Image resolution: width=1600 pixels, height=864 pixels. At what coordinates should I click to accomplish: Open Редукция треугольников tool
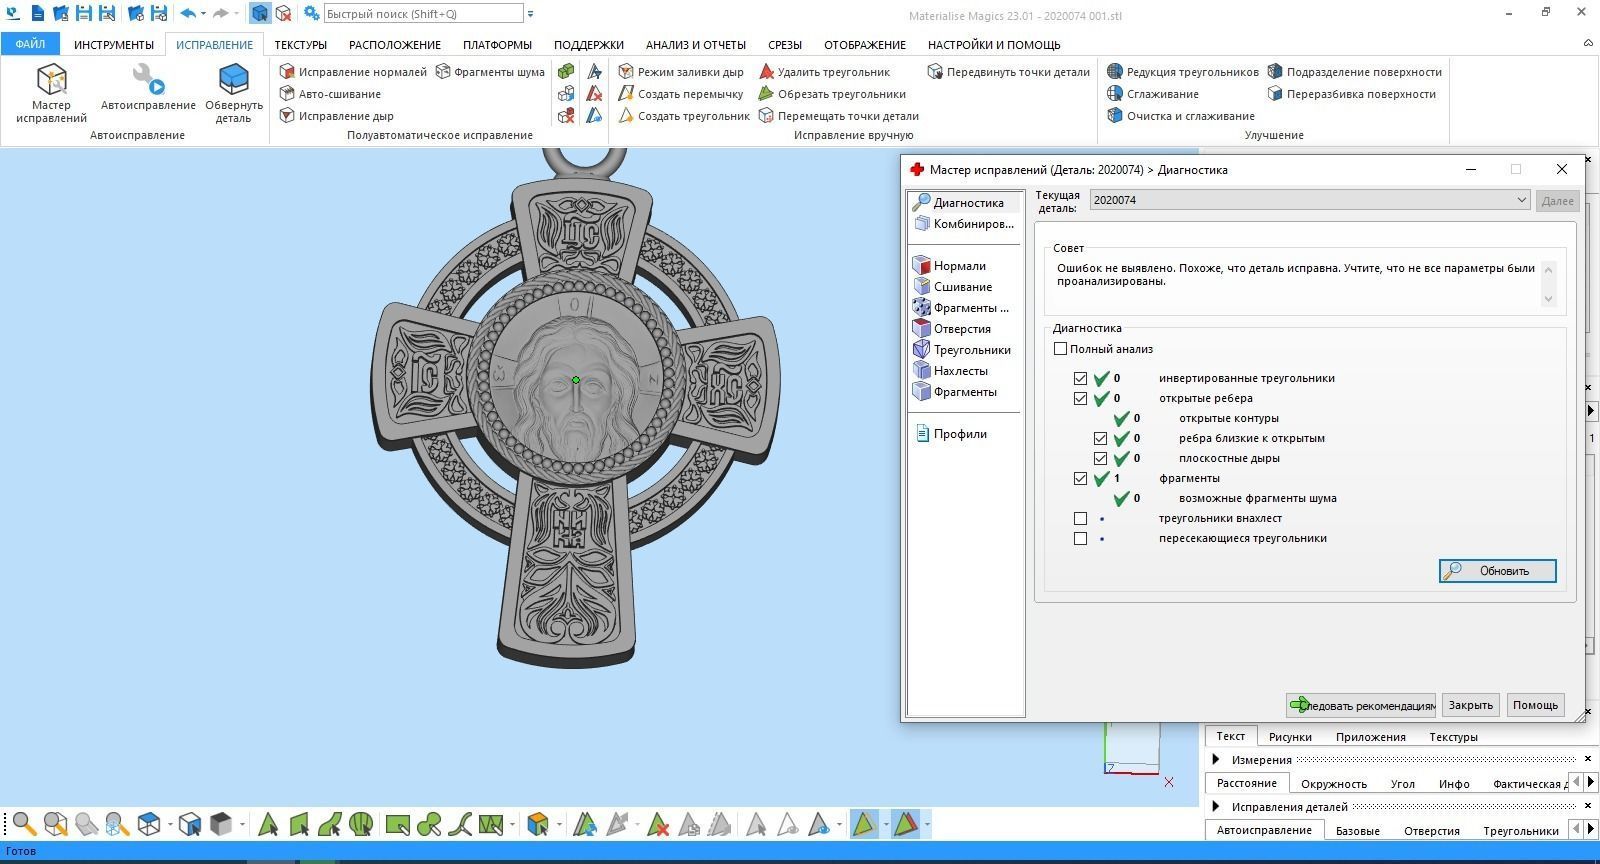point(1183,72)
